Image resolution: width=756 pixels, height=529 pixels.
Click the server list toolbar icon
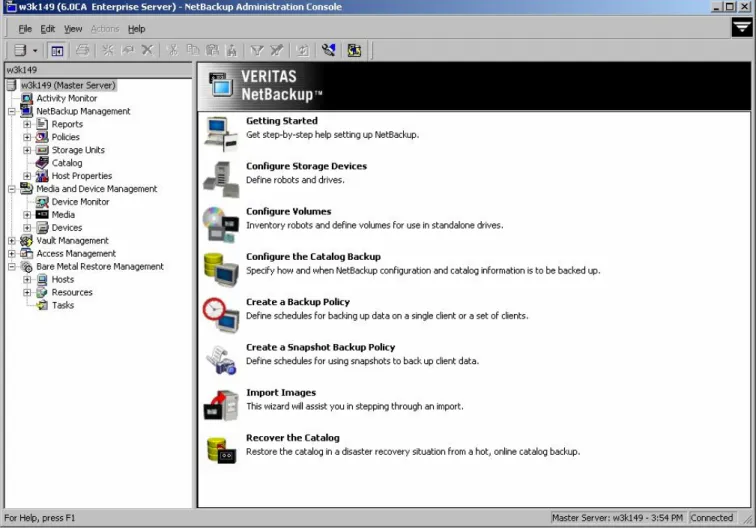point(20,50)
